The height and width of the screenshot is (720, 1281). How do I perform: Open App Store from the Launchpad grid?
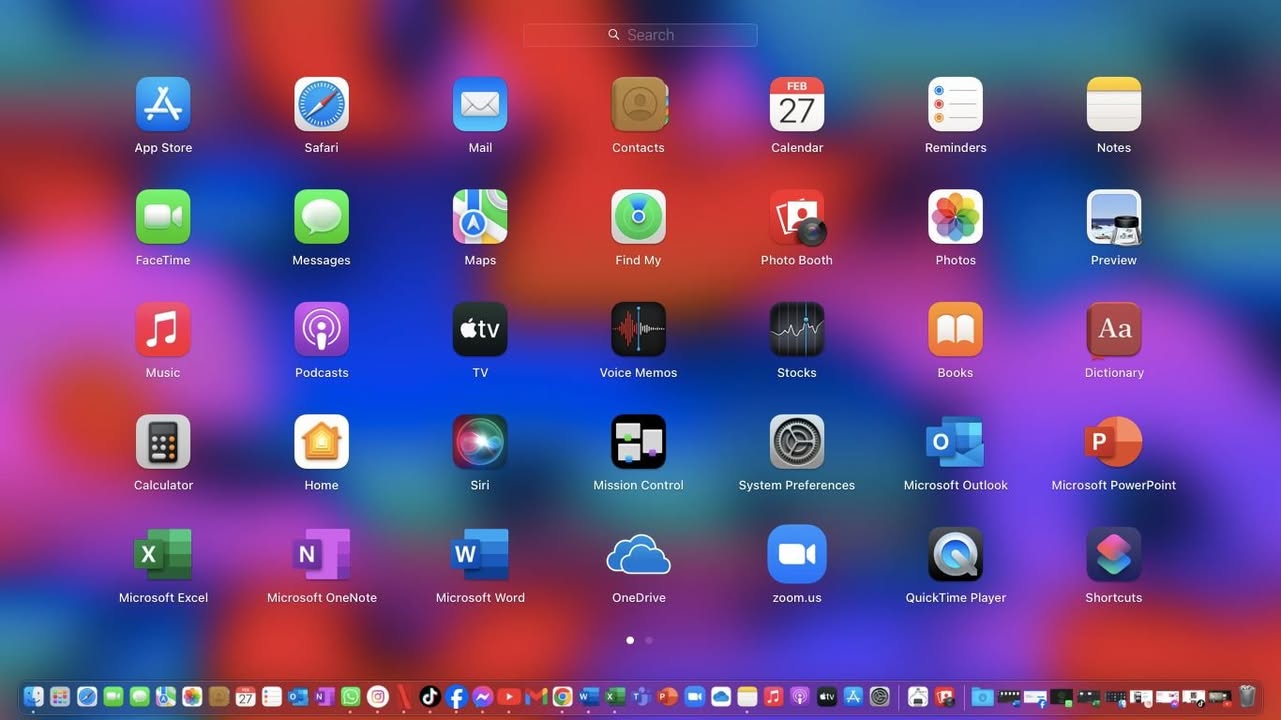[x=163, y=104]
